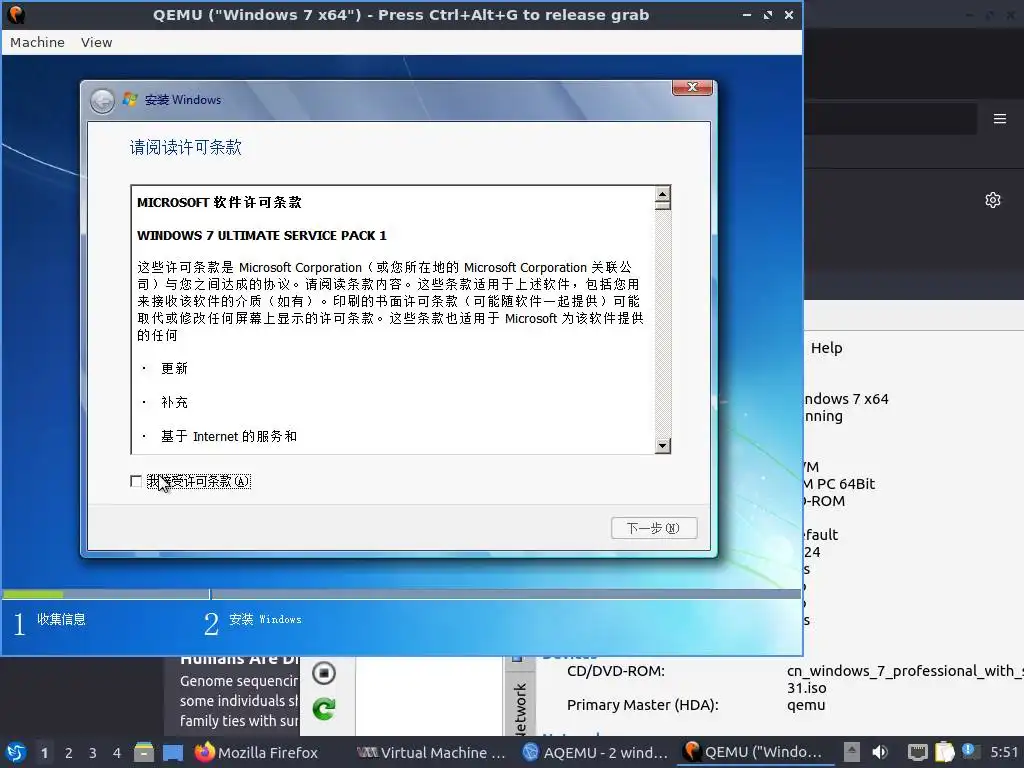Click the MICROSOFT 软件许可条款 title text
1024x768 pixels.
tap(219, 202)
